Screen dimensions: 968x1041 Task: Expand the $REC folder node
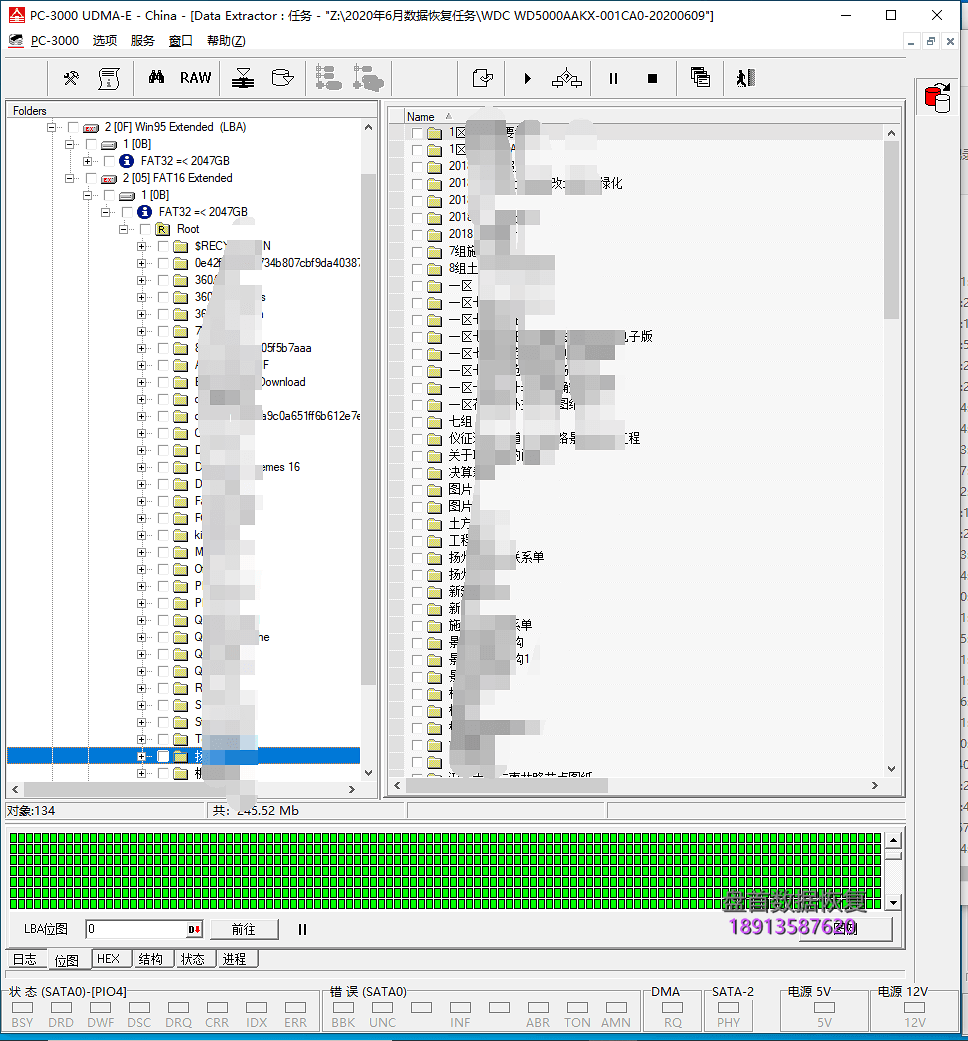pos(141,246)
